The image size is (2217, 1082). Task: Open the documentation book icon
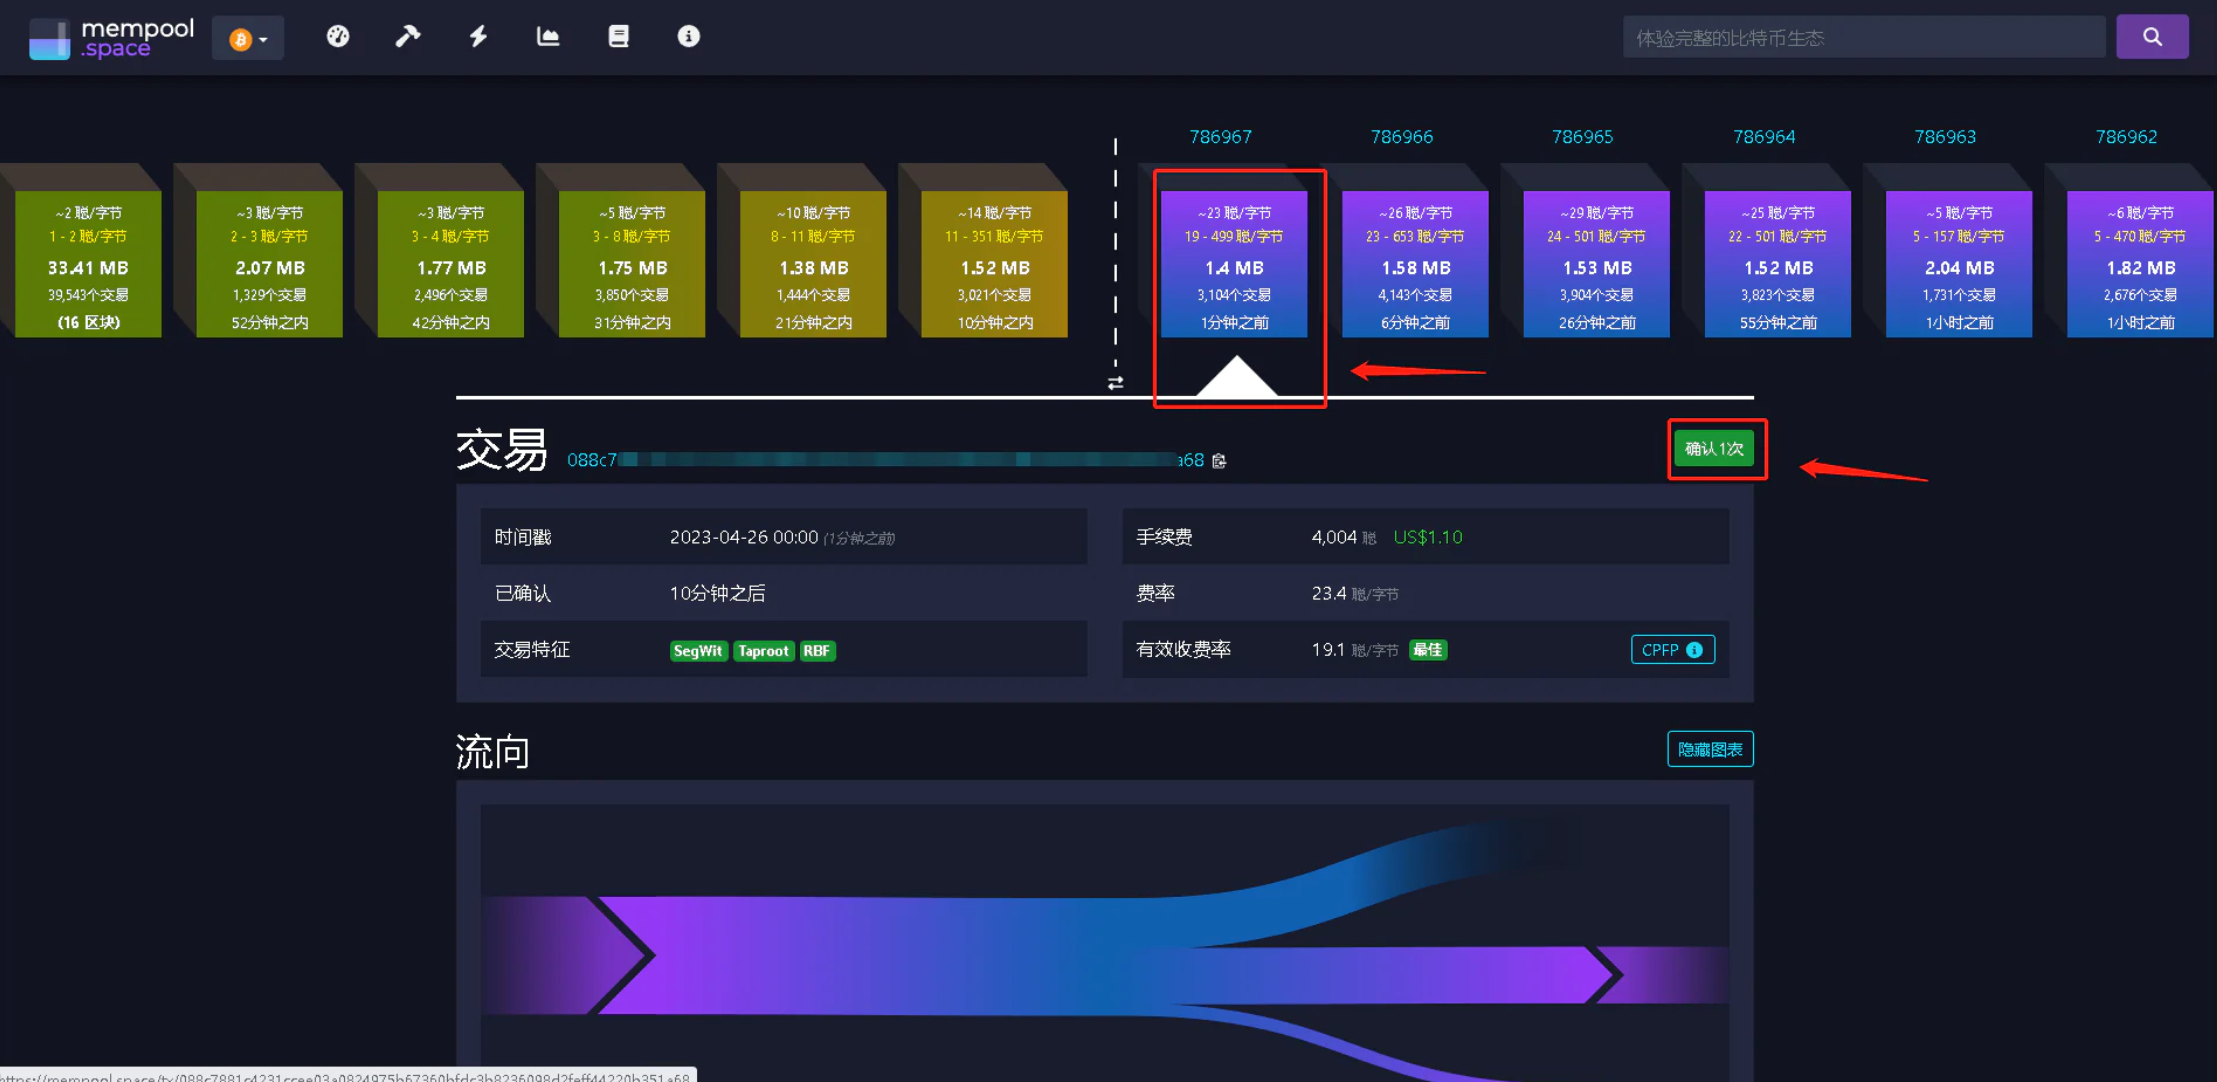[618, 37]
